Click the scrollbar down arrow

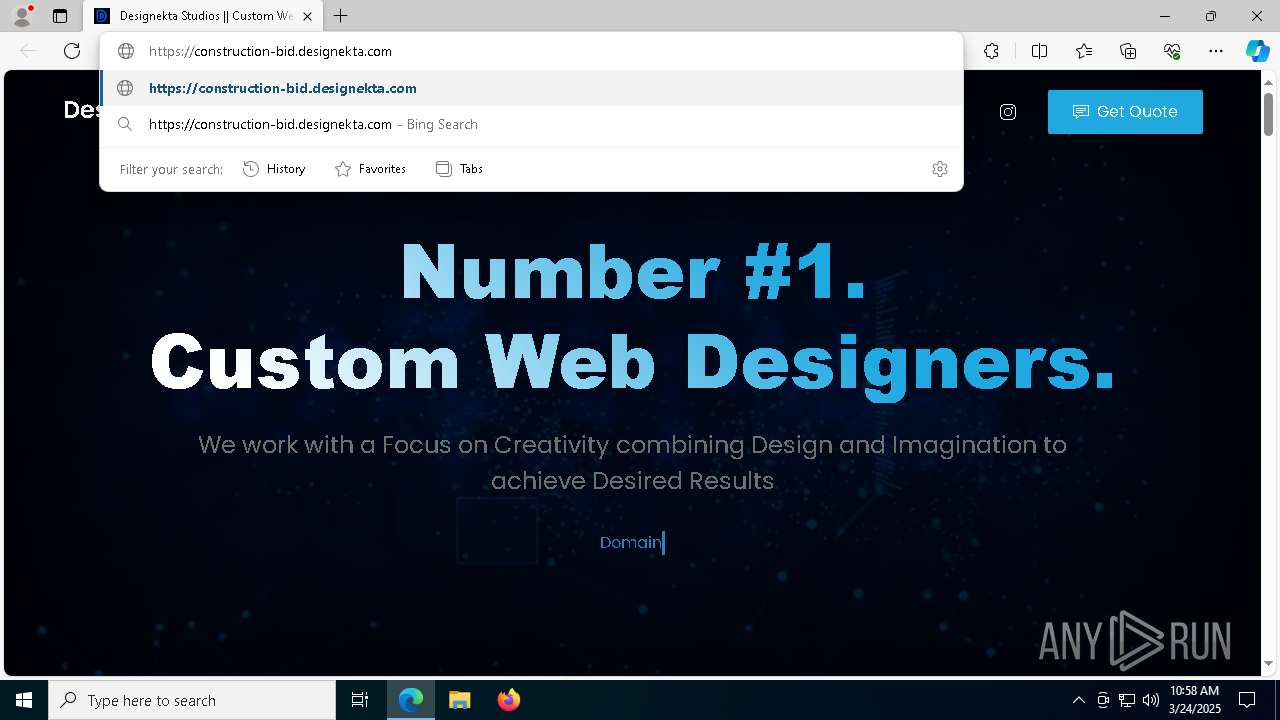coord(1268,663)
